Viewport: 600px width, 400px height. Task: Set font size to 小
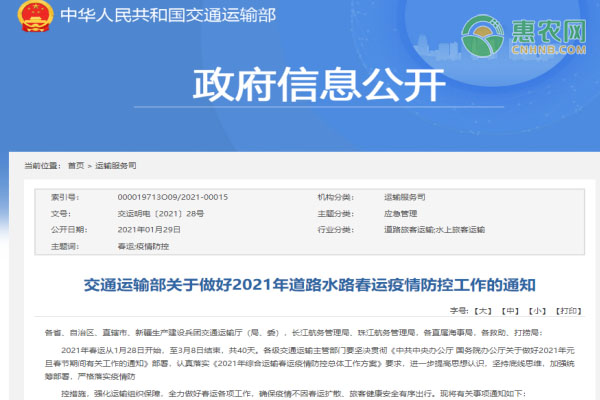click(537, 311)
